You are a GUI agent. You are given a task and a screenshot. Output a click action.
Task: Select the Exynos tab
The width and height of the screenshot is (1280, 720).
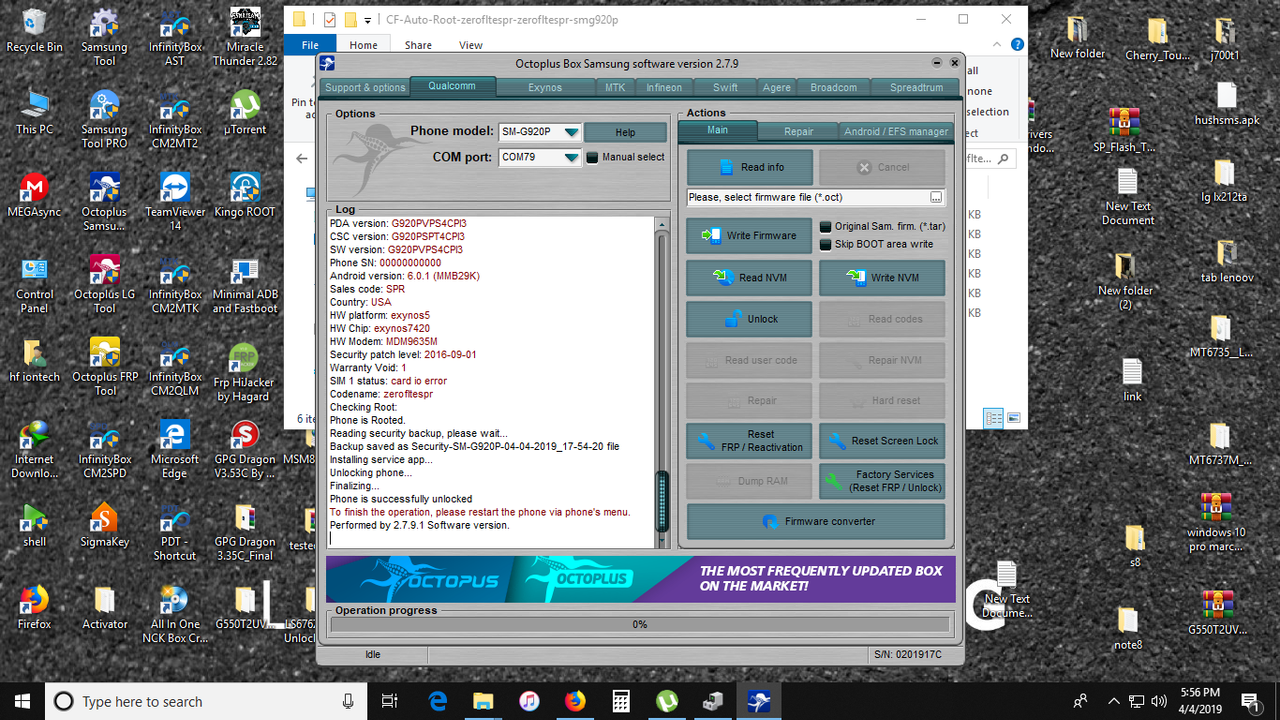click(x=545, y=87)
